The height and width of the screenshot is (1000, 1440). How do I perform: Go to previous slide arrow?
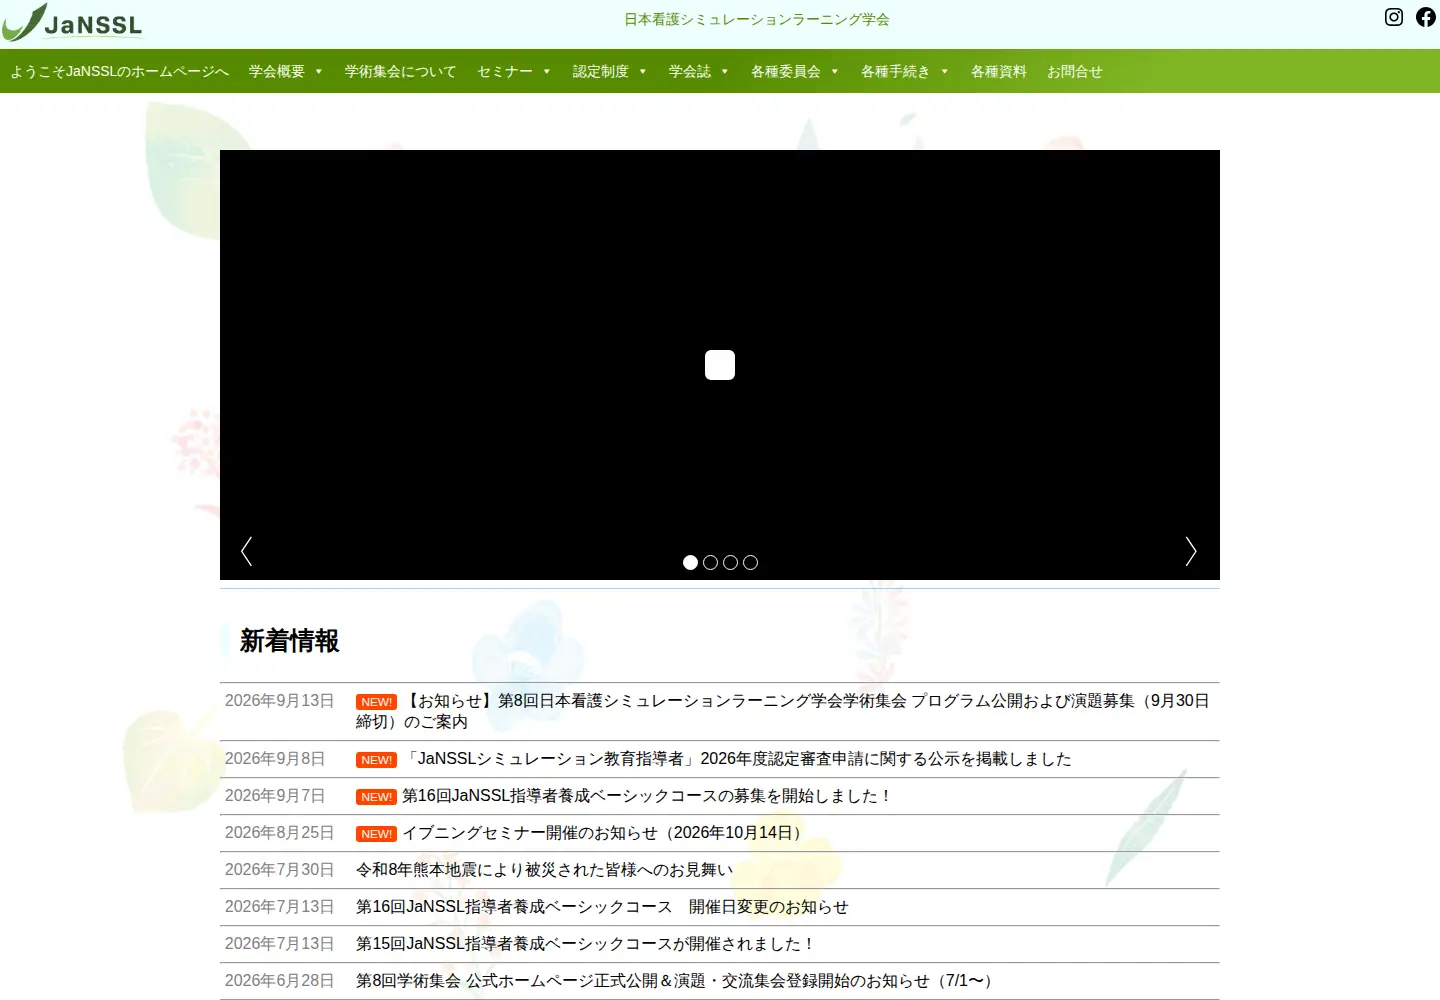(246, 551)
